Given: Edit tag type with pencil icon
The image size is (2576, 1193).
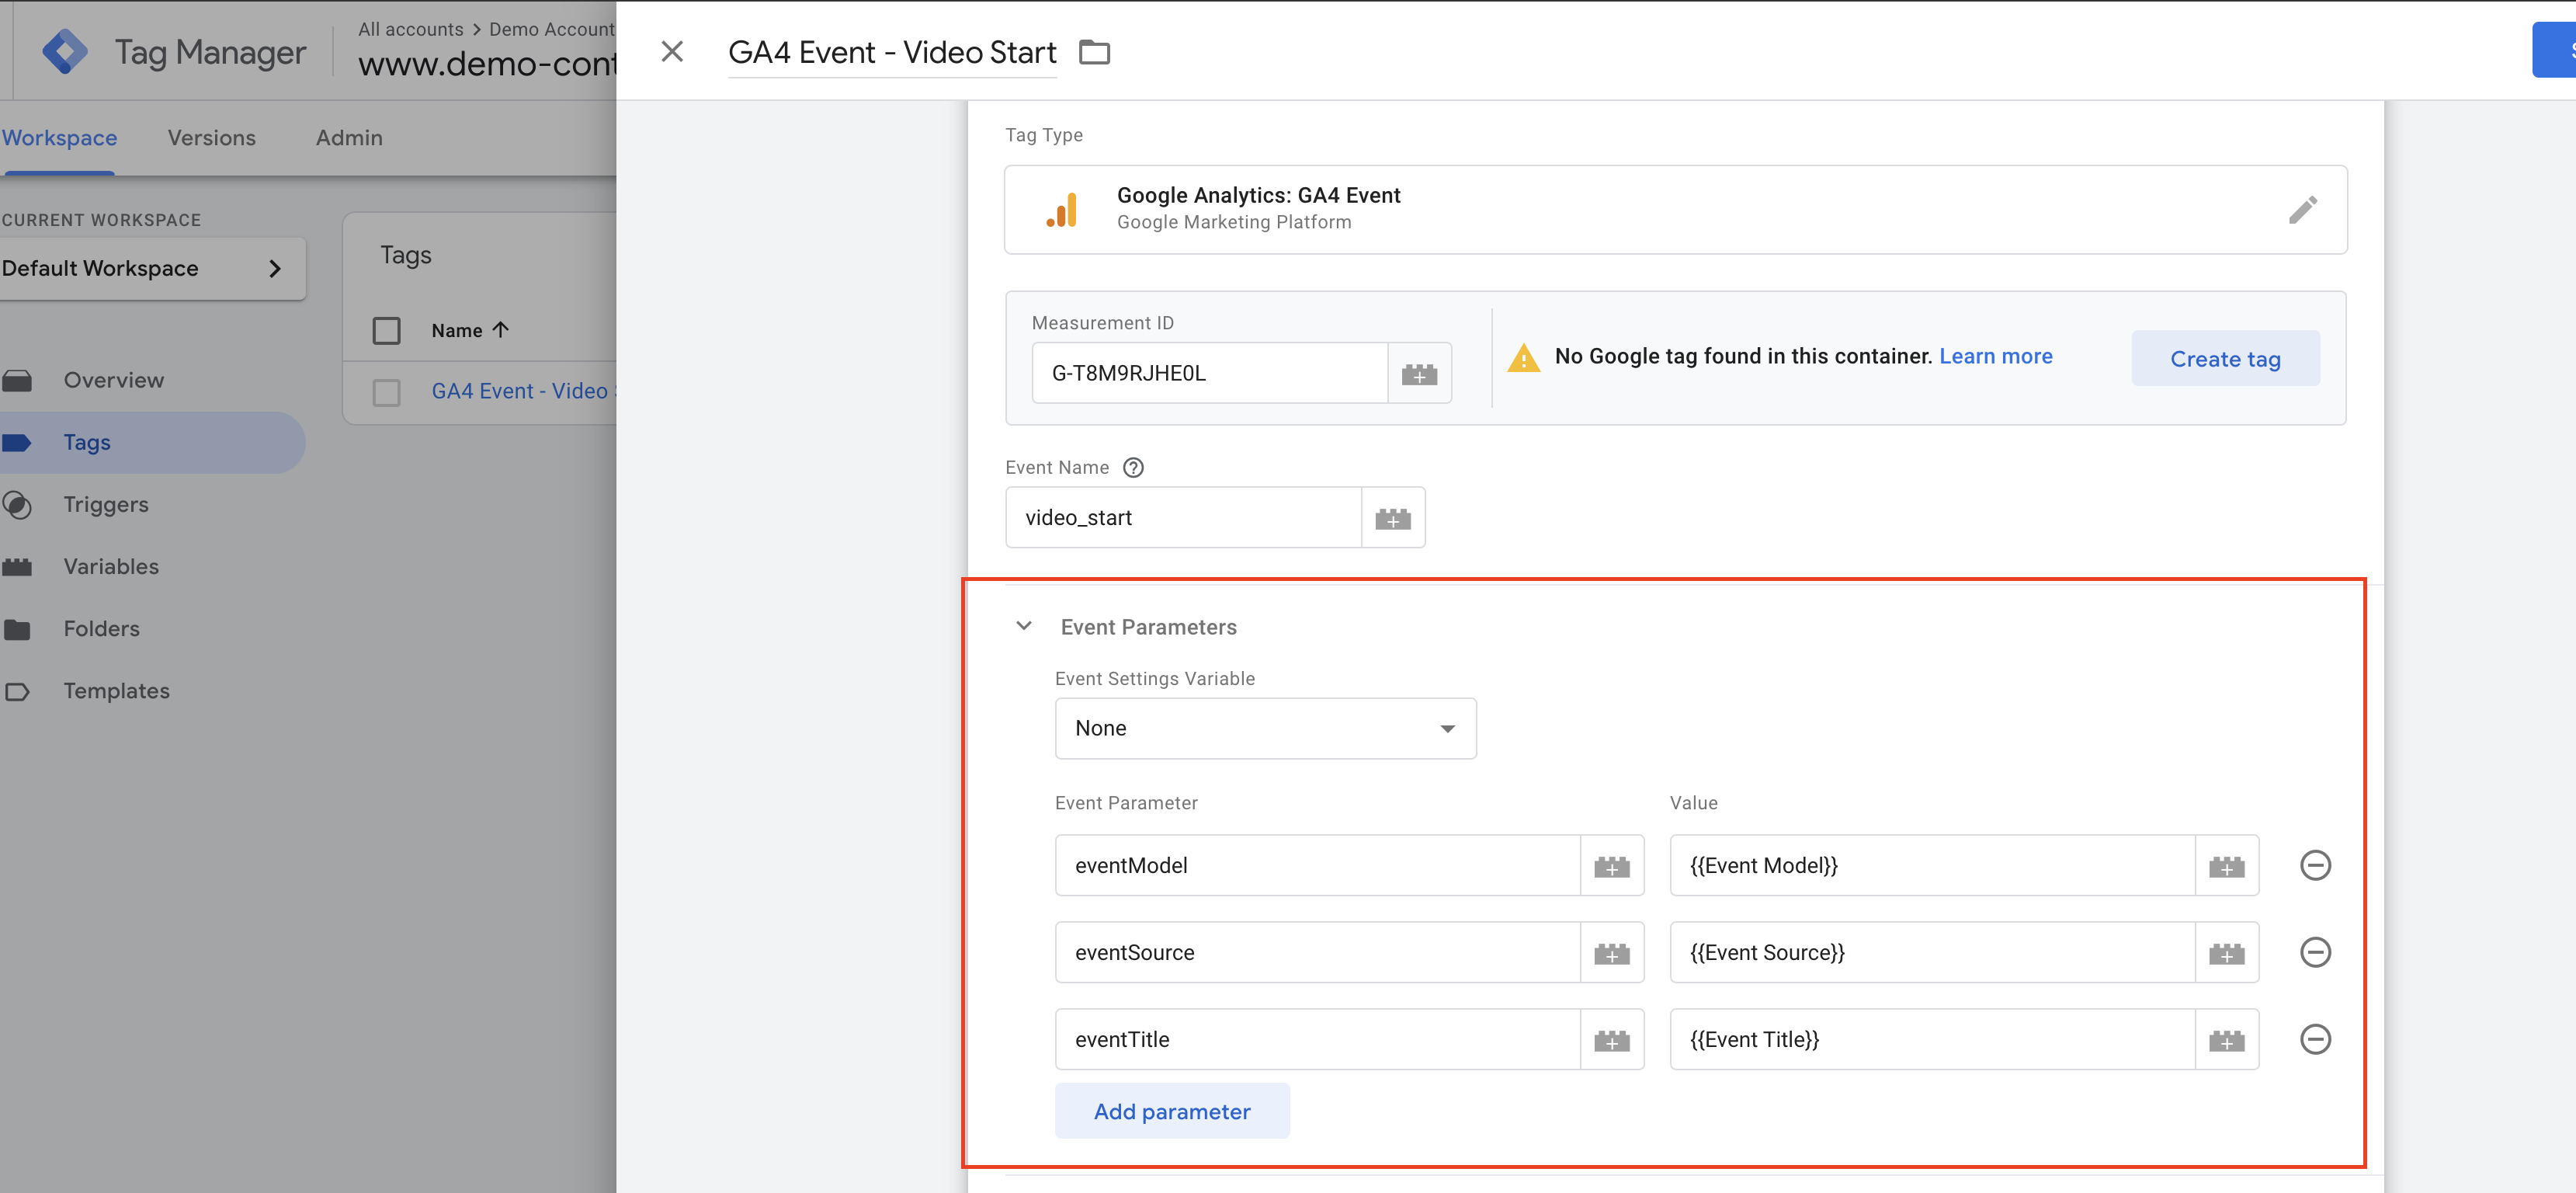Looking at the screenshot, I should (x=2303, y=210).
